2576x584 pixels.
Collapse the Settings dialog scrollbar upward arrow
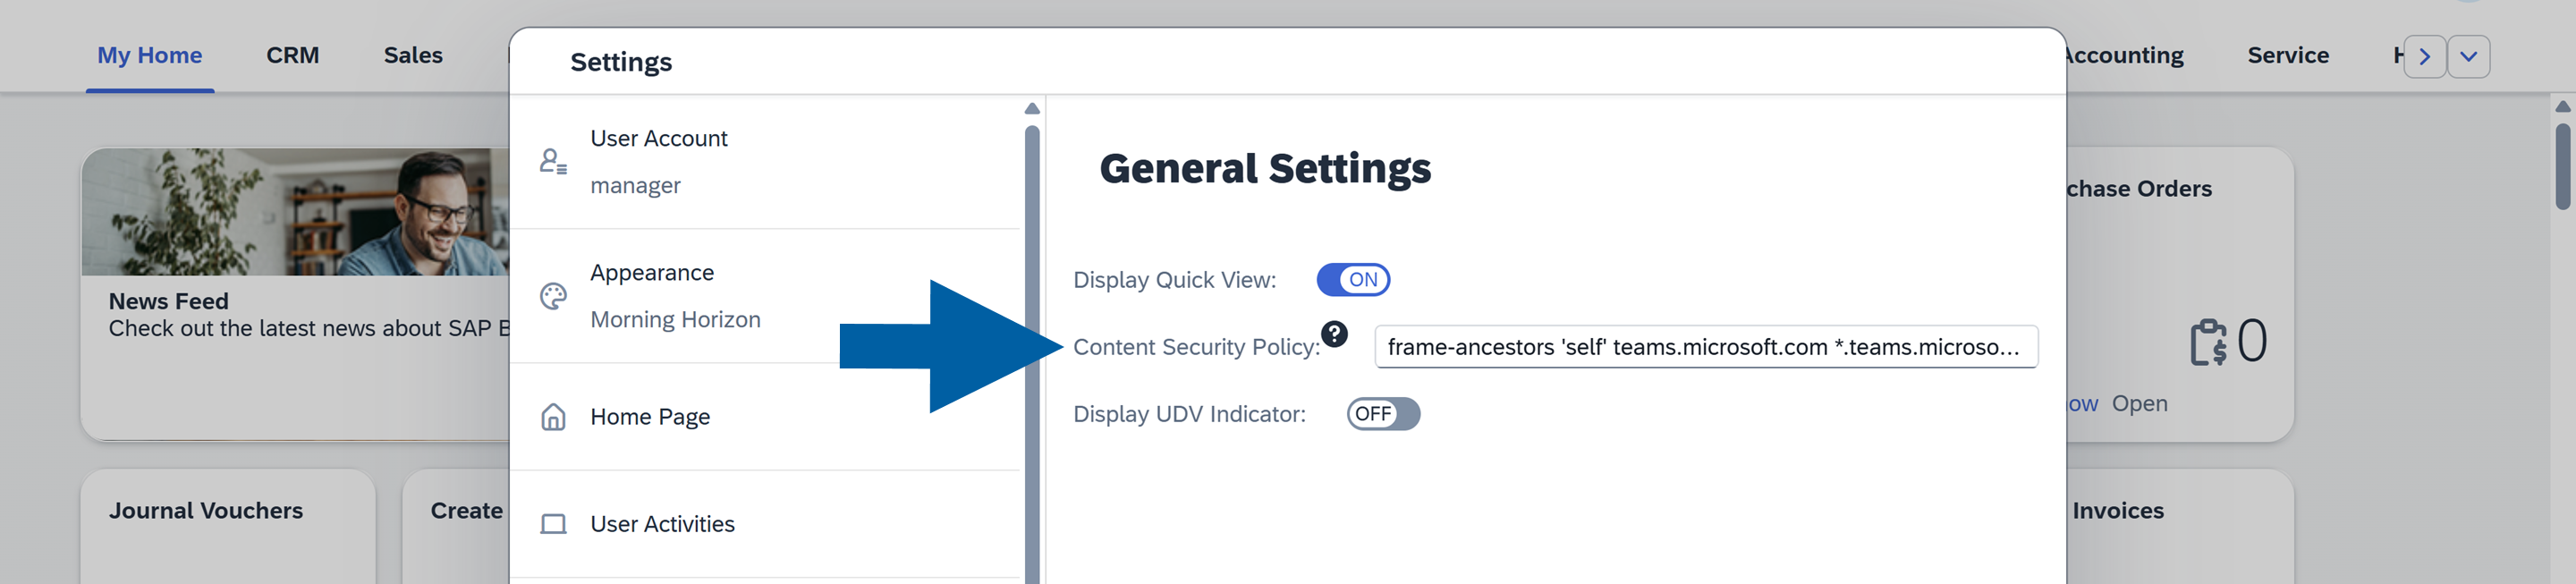pos(1031,108)
